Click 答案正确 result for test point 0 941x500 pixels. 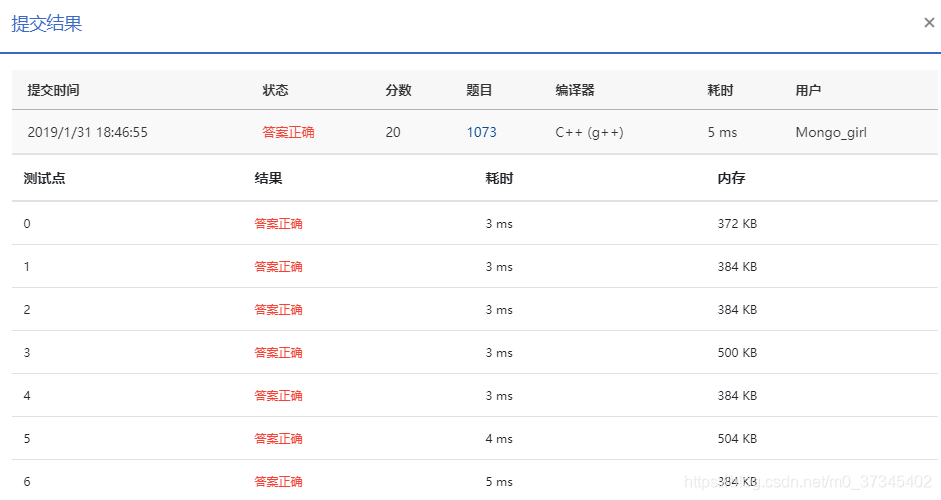point(278,224)
